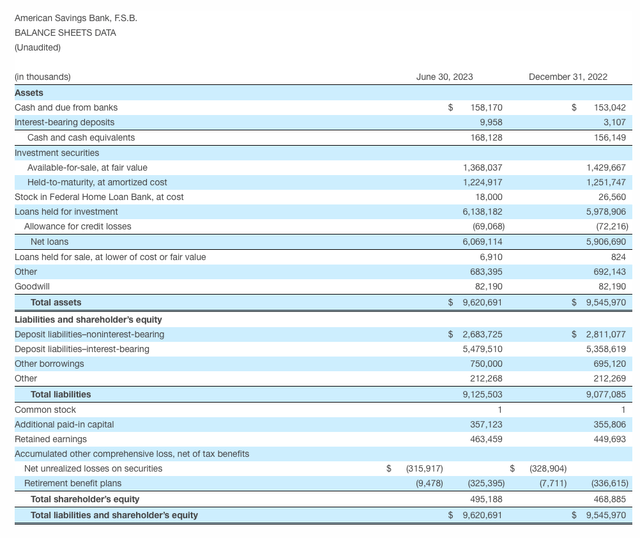Click 'Stock in Federal Home Loan Bank' label
Screen dimensions: 640x538
click(x=99, y=197)
